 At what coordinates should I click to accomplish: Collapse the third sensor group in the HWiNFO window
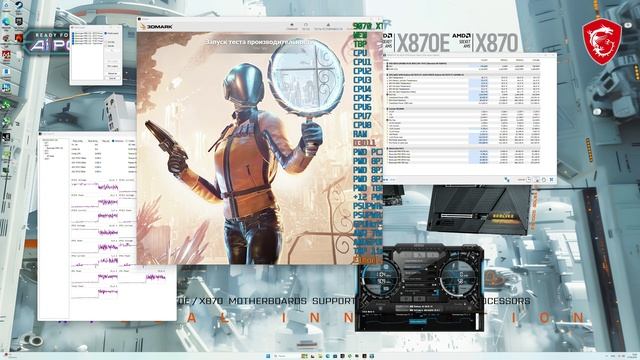[x=387, y=109]
